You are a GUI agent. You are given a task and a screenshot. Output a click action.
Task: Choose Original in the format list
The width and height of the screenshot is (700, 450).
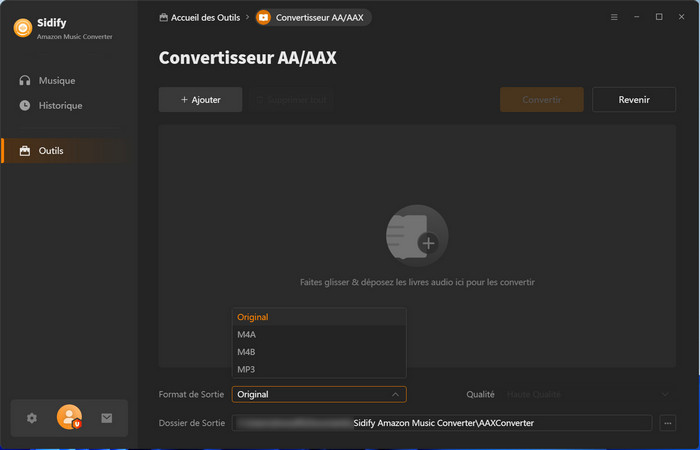(x=319, y=317)
